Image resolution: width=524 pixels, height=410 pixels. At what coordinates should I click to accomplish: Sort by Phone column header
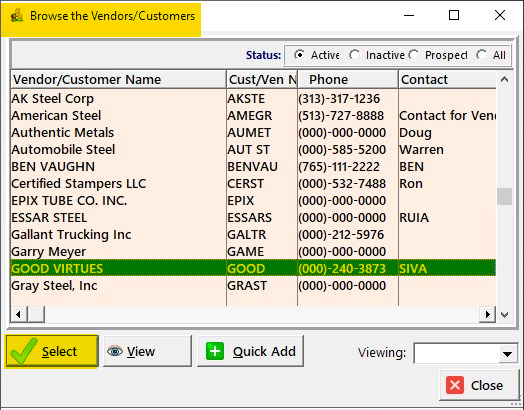[348, 80]
